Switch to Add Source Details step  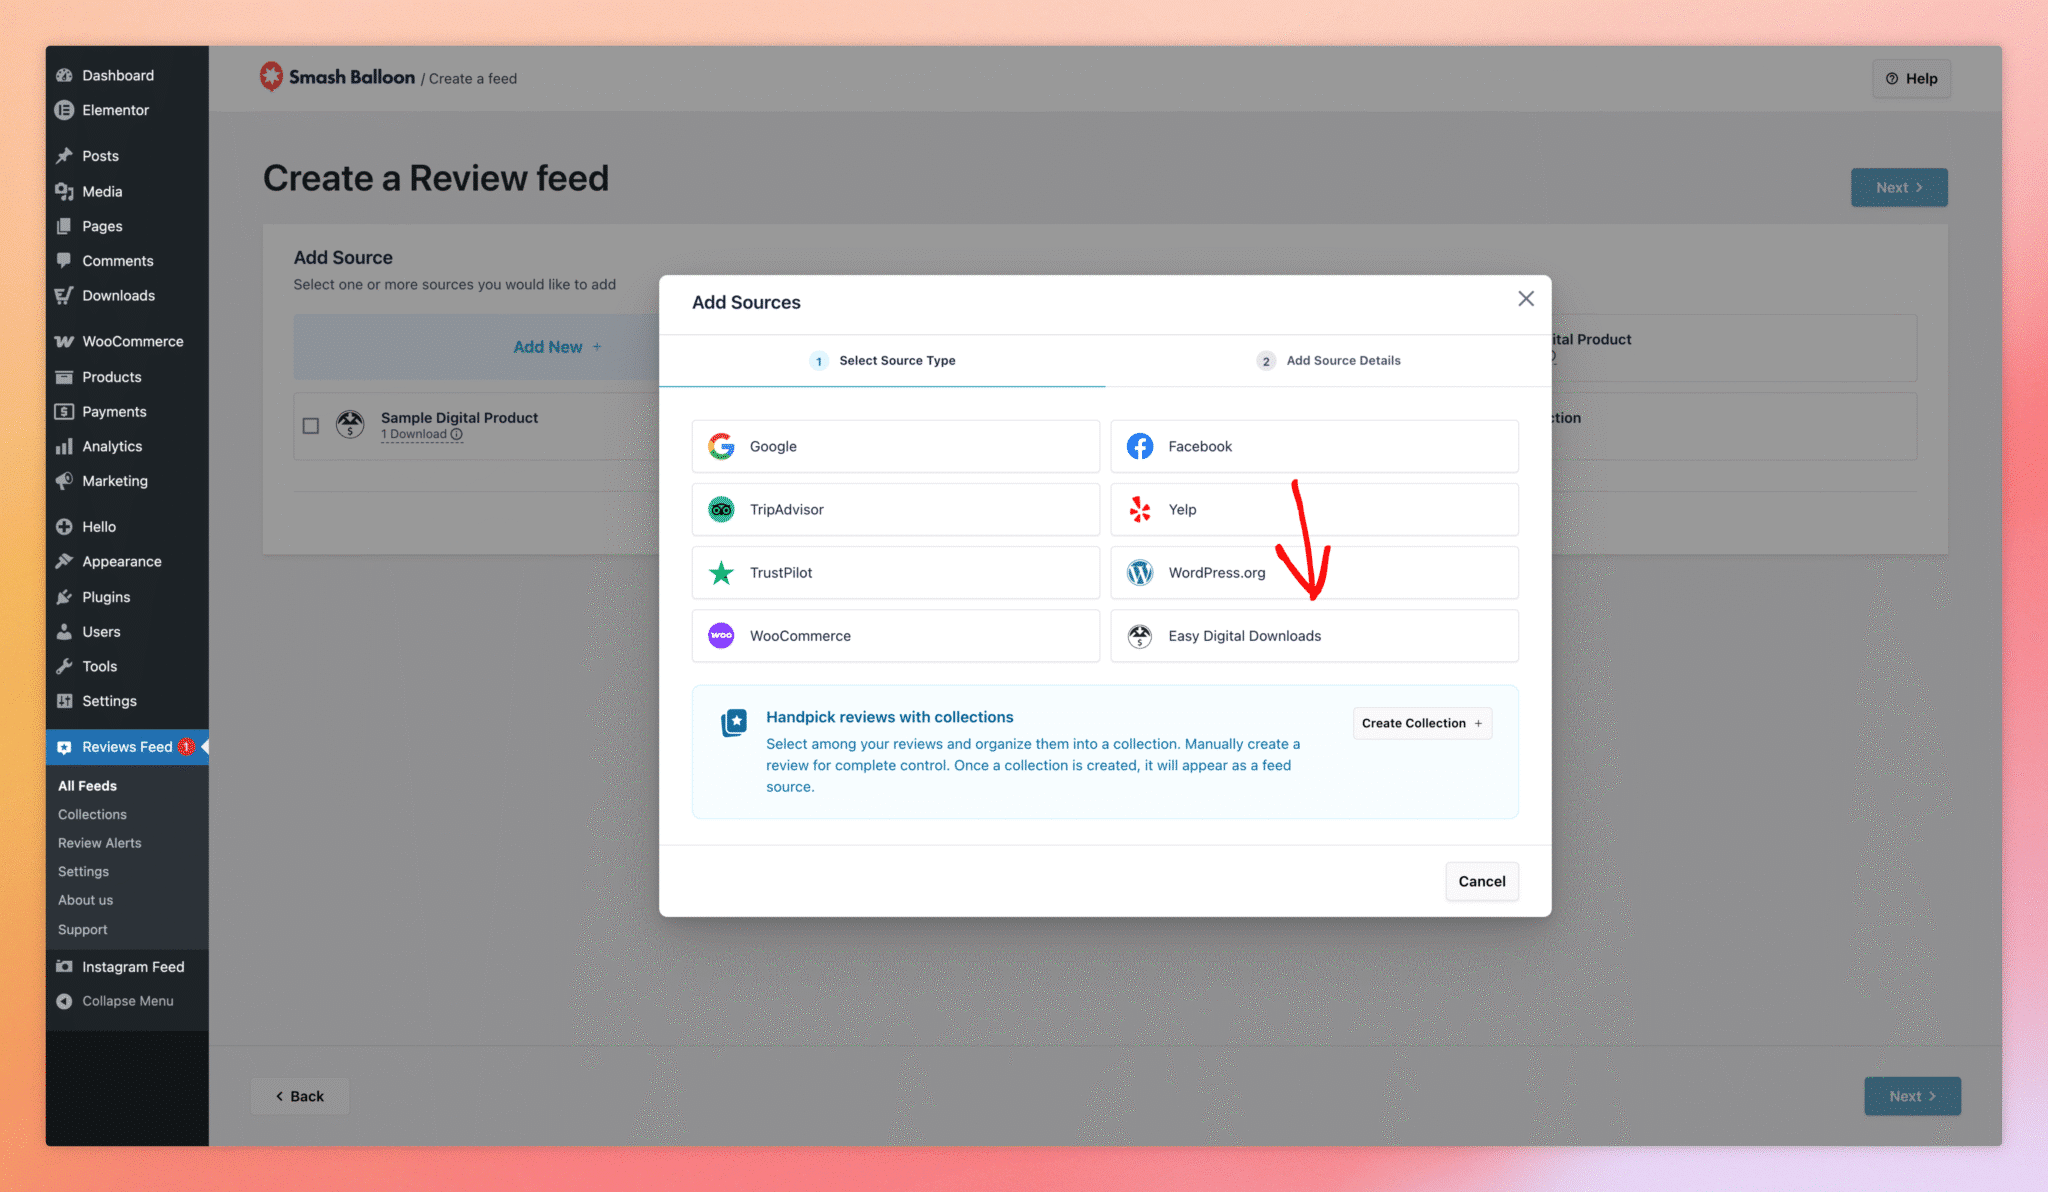click(1328, 360)
